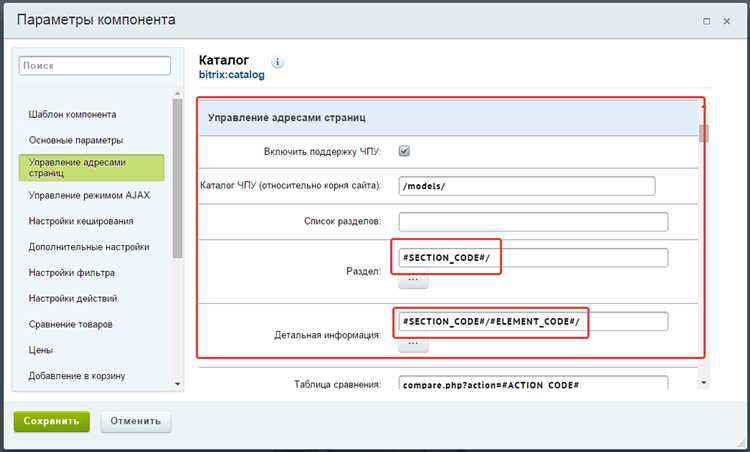Open Шаблон компонента section

pos(72,114)
